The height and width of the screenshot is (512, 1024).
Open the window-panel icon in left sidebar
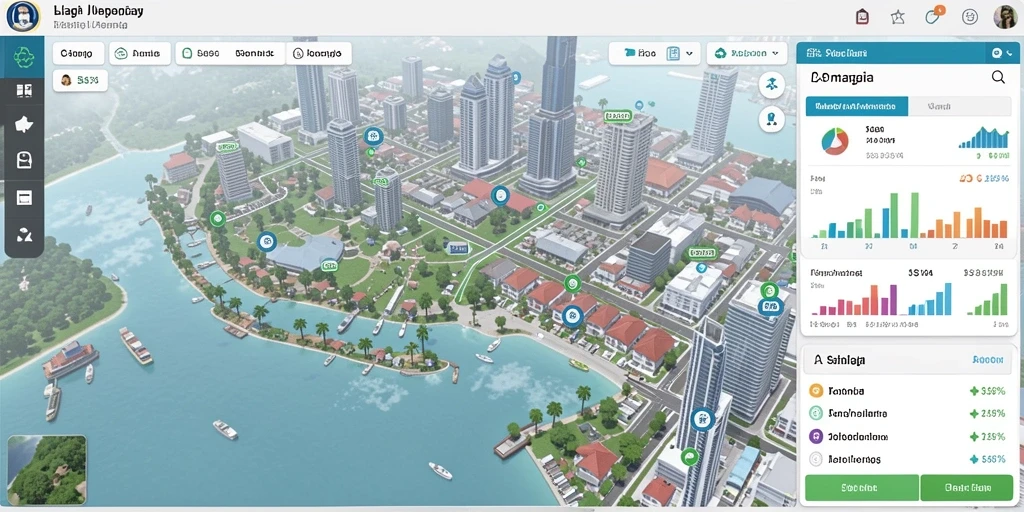click(x=24, y=198)
